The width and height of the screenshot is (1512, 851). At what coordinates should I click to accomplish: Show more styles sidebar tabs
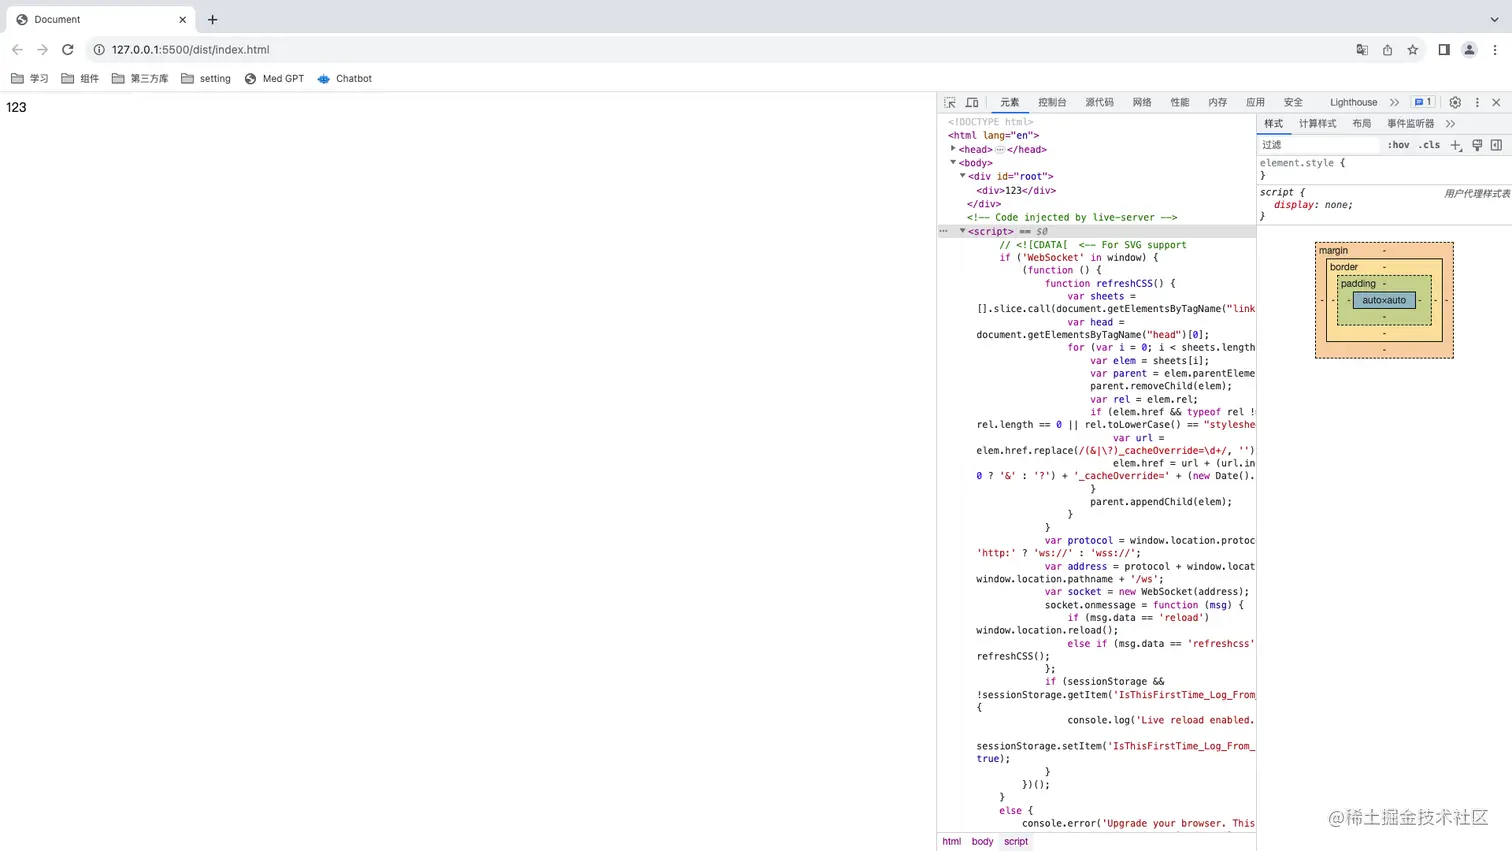1451,123
